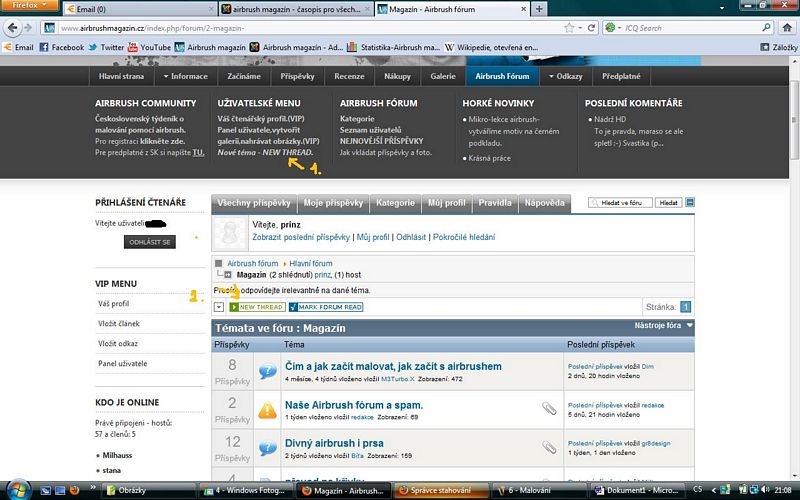The width and height of the screenshot is (800, 500).
Task: Click paperclip attachment icon on 'Divný airbrush i prsa'
Action: point(549,447)
